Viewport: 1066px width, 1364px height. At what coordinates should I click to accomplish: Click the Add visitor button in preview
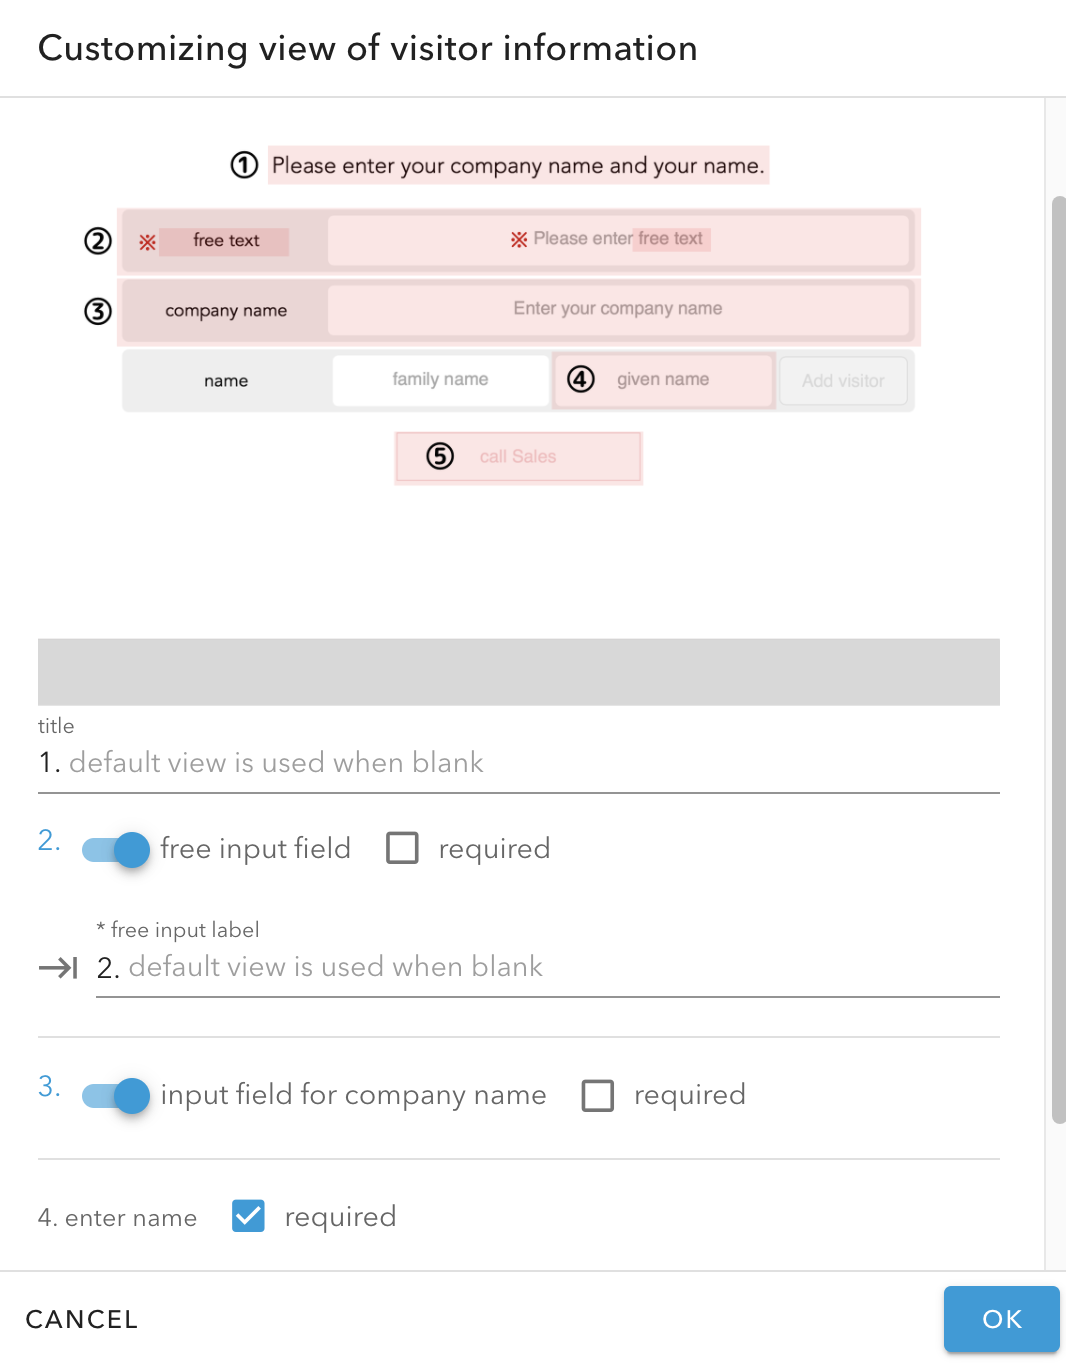843,381
